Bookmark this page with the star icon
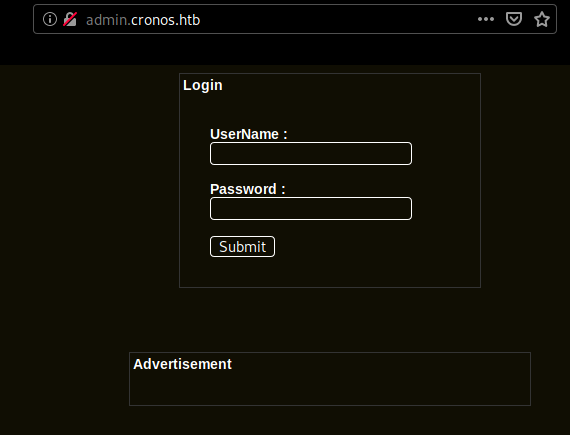Image resolution: width=570 pixels, height=435 pixels. tap(542, 19)
